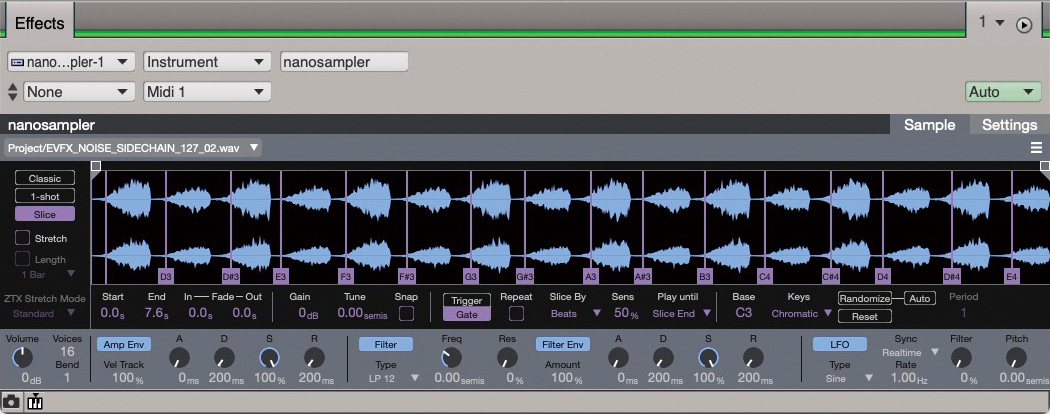
Task: Select Gate mode
Action: [x=467, y=314]
